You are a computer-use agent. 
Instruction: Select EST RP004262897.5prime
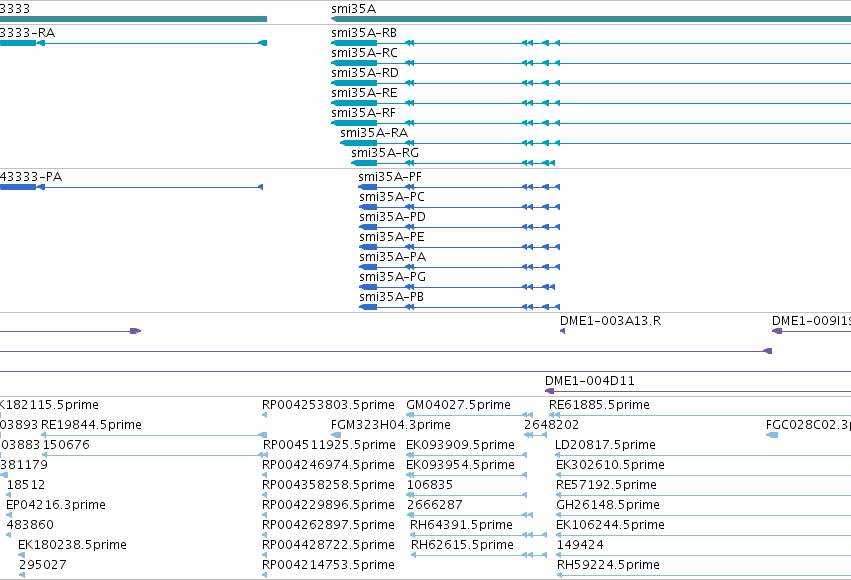click(328, 525)
